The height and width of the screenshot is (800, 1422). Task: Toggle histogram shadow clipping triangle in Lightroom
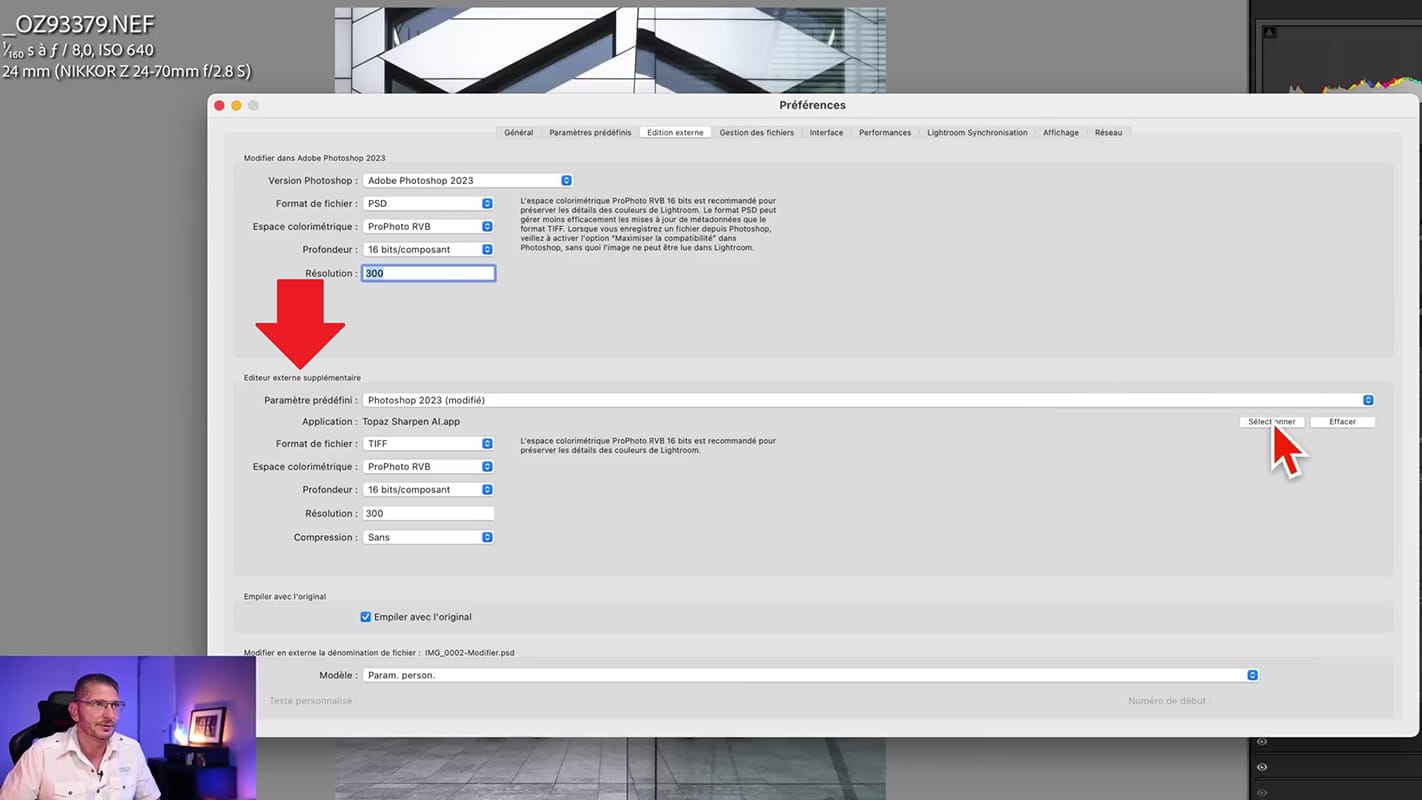[x=1270, y=33]
